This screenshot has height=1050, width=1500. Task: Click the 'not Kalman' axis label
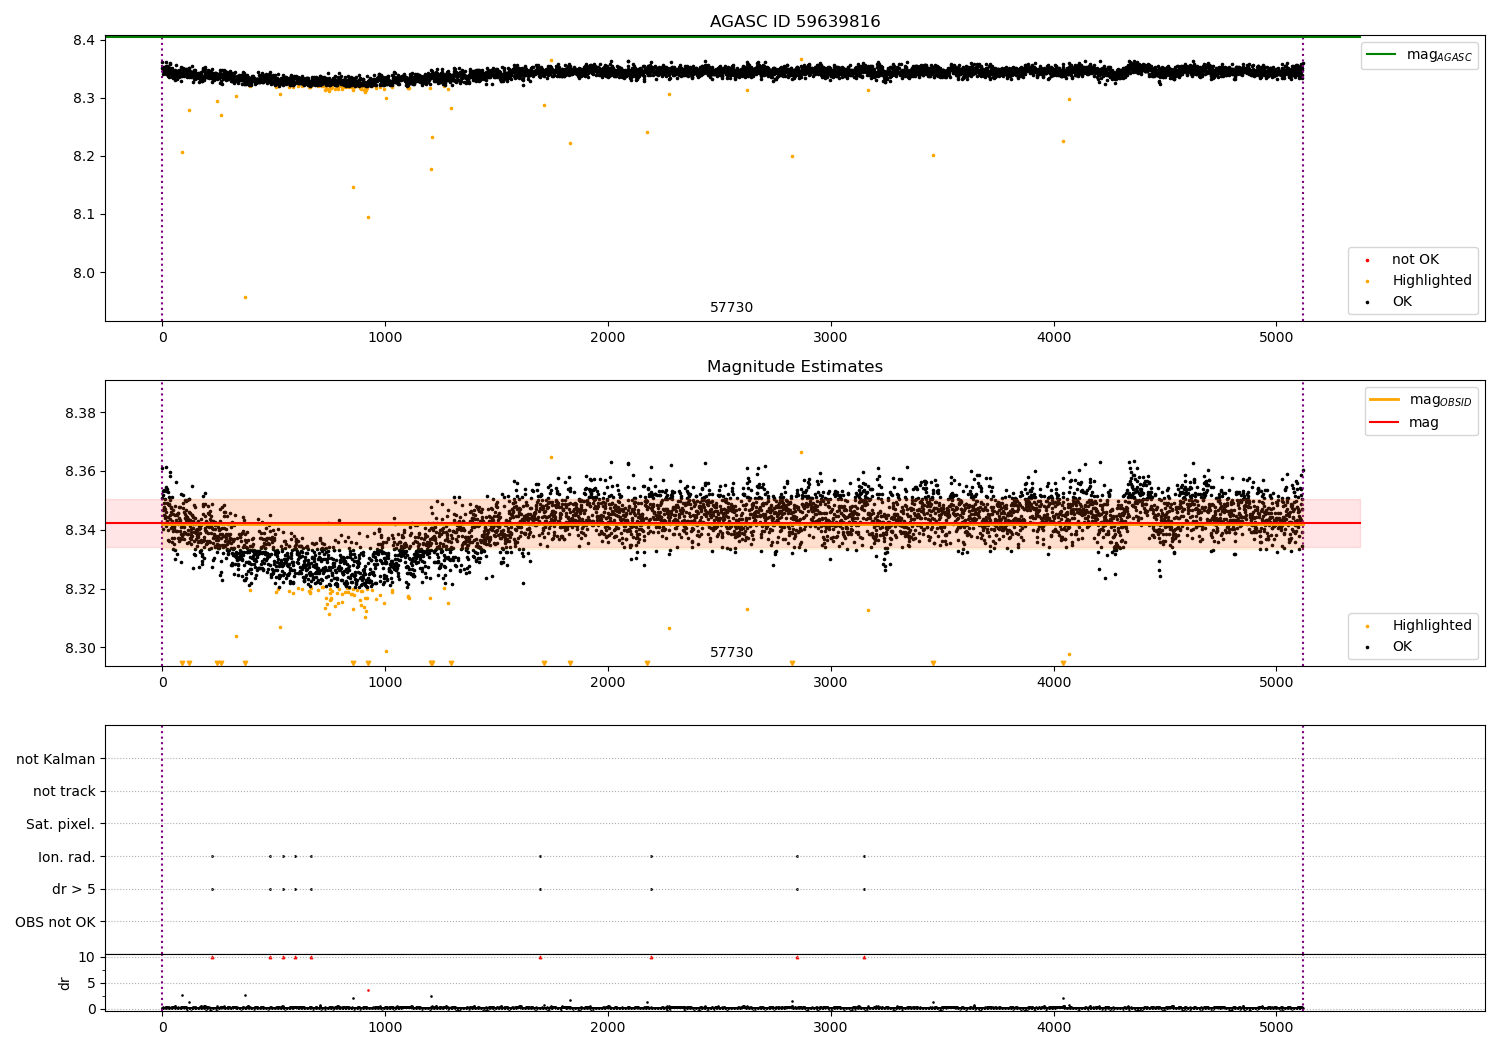56,759
